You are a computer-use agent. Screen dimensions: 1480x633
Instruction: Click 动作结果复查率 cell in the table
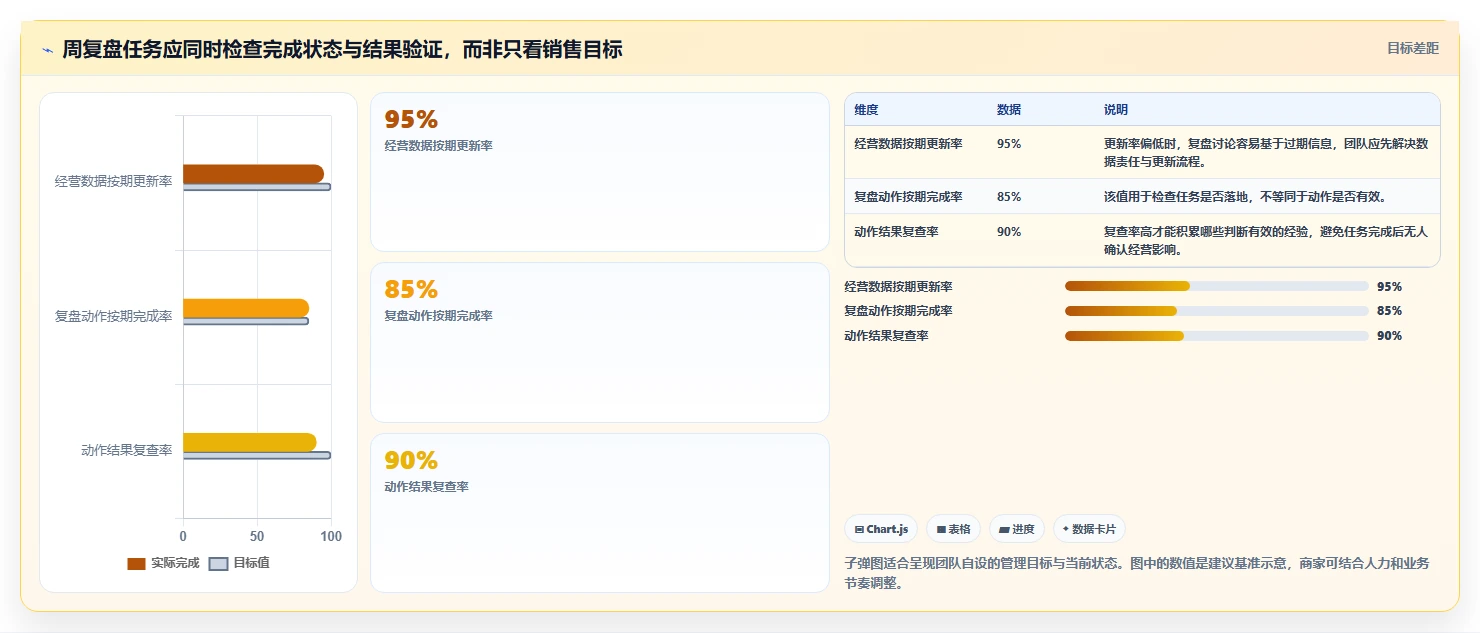coord(897,232)
